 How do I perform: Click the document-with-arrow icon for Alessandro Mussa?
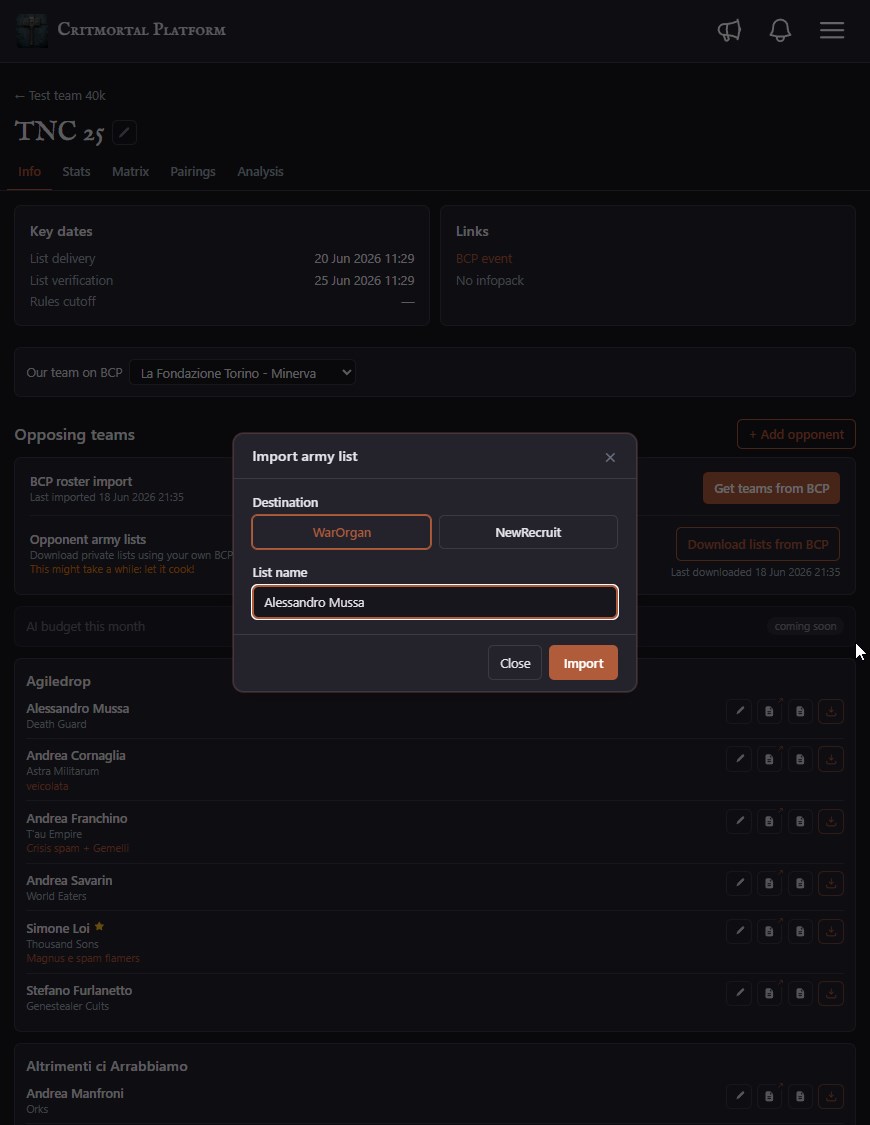click(770, 711)
